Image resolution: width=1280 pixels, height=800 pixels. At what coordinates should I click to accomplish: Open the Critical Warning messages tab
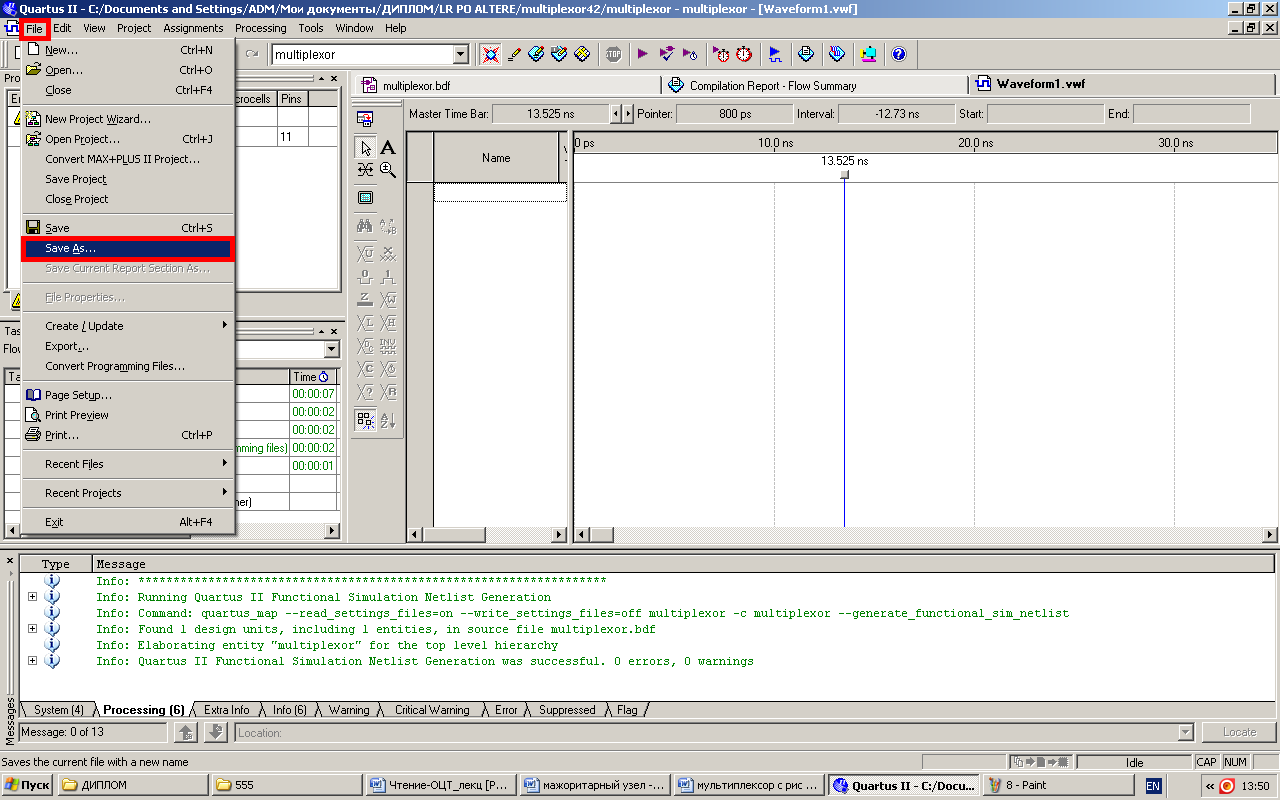coord(431,710)
